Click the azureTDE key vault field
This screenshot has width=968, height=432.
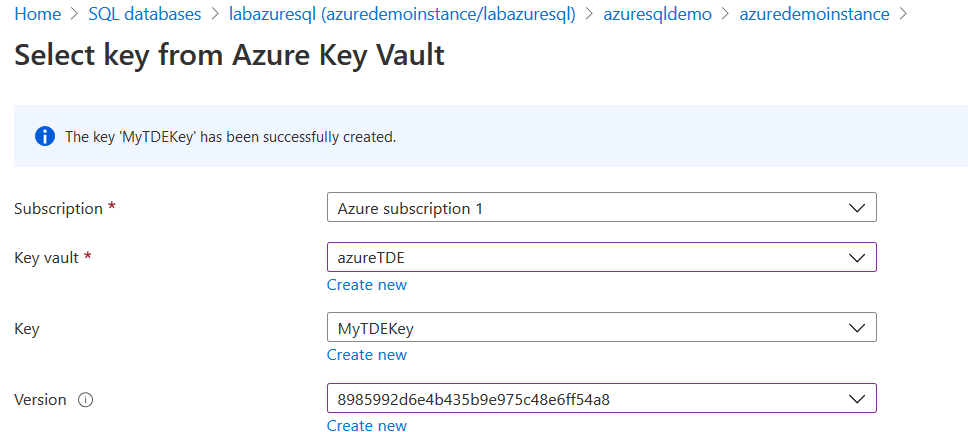tap(580, 257)
